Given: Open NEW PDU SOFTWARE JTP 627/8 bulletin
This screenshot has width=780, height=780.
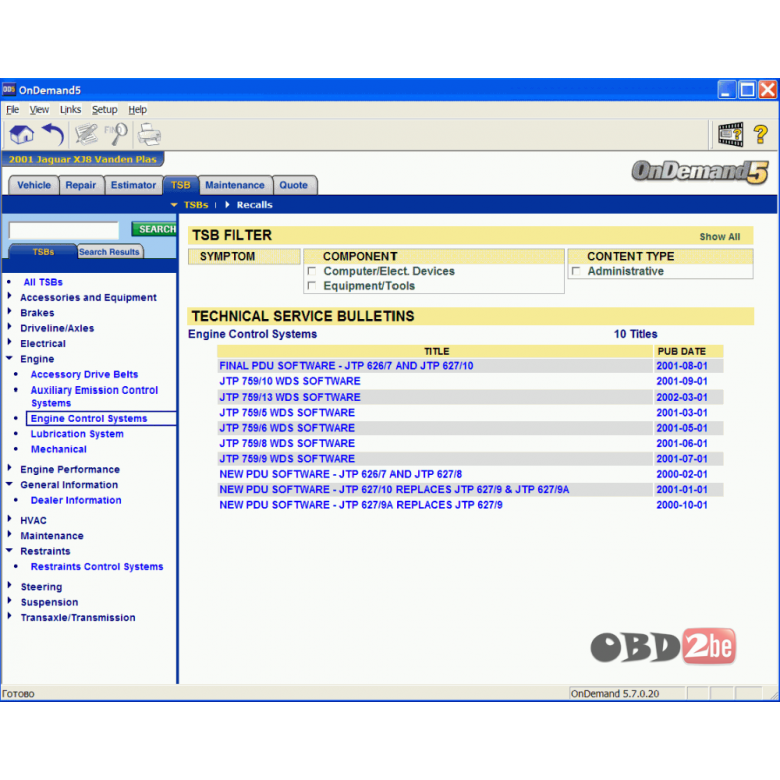Looking at the screenshot, I should tap(340, 474).
